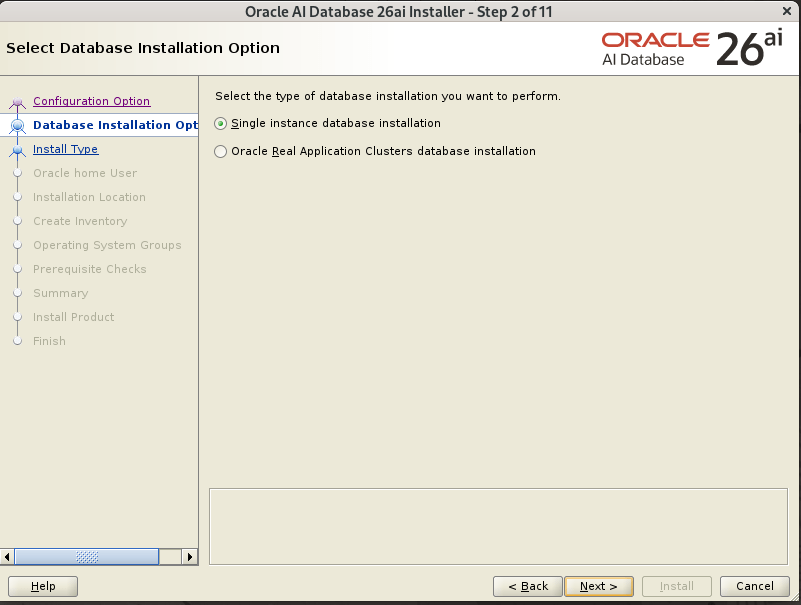Image resolution: width=801 pixels, height=605 pixels.
Task: Close the installer window with the X
Action: click(787, 11)
